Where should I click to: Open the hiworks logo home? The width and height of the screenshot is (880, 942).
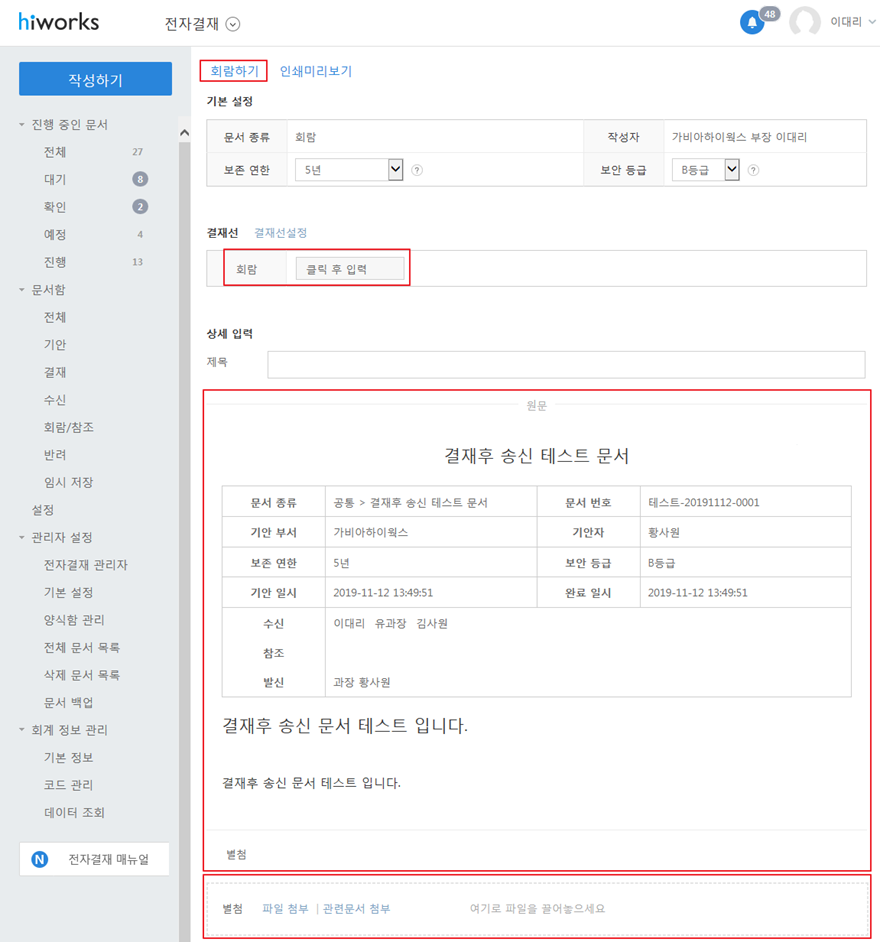point(58,22)
